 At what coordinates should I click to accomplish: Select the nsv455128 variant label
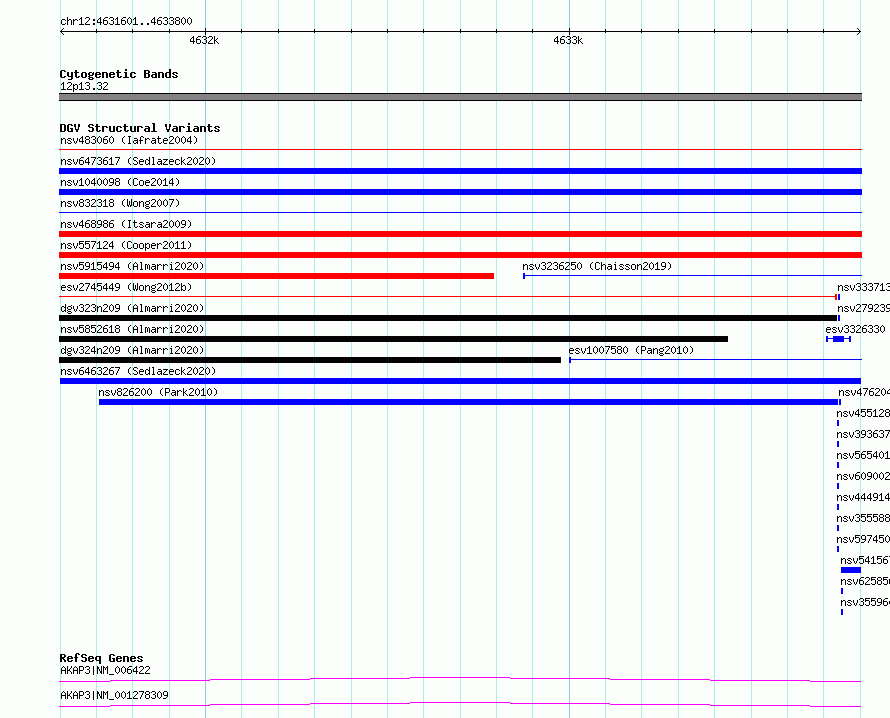(x=863, y=413)
